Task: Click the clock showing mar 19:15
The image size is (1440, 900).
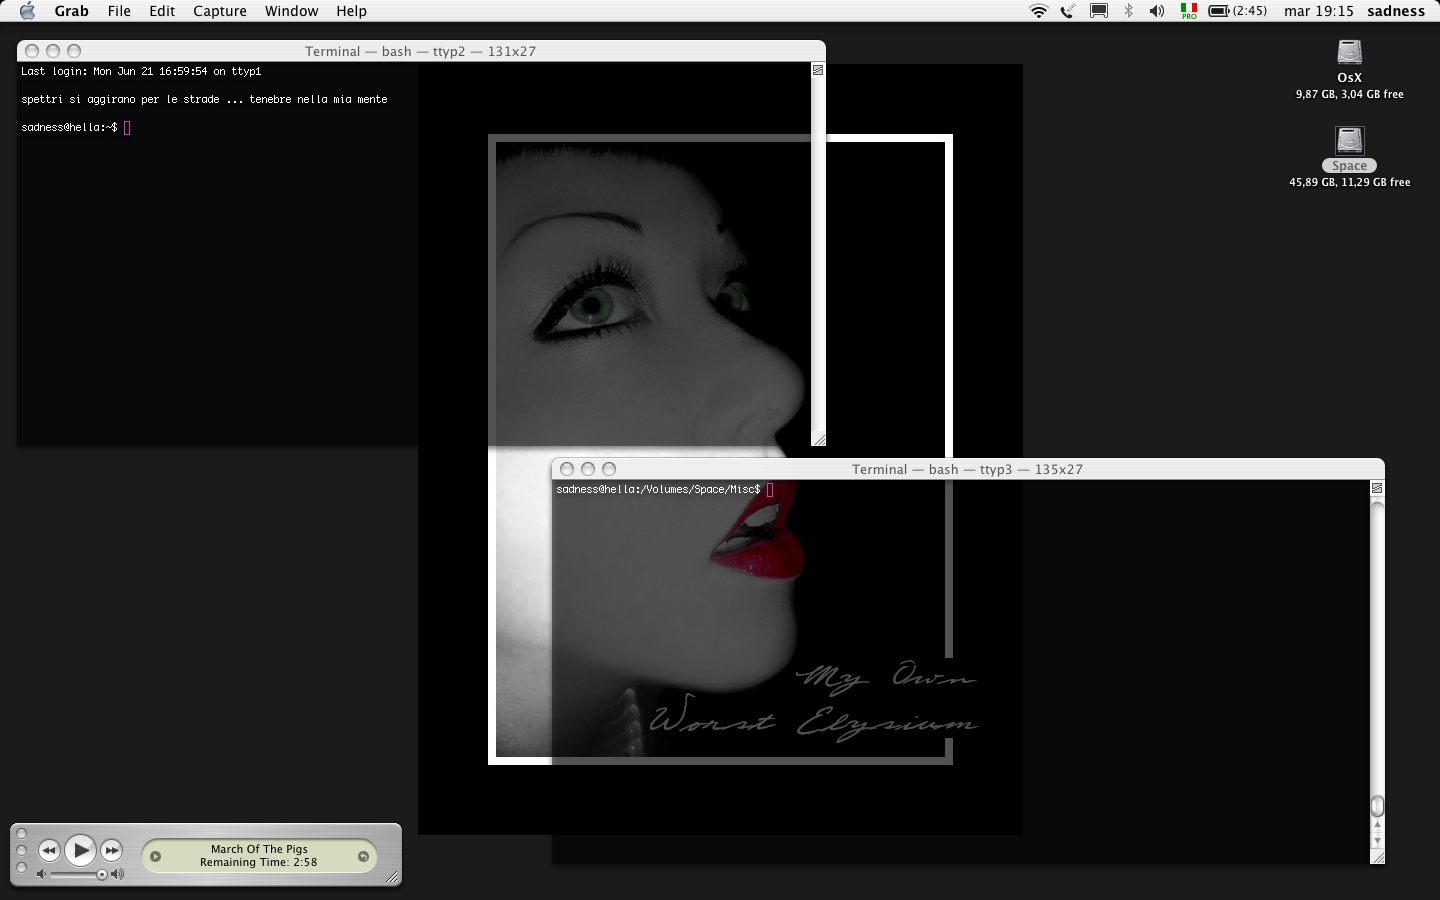Action: (x=1319, y=11)
